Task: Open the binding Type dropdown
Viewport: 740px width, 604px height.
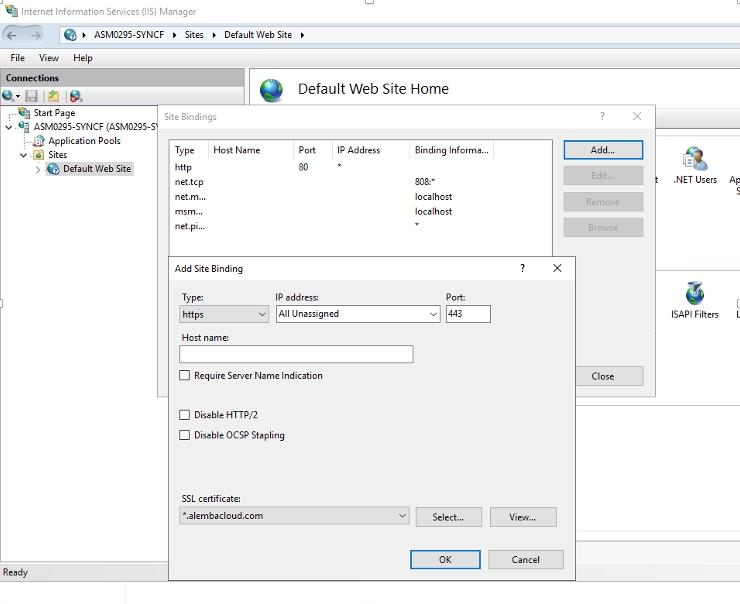Action: click(x=224, y=314)
